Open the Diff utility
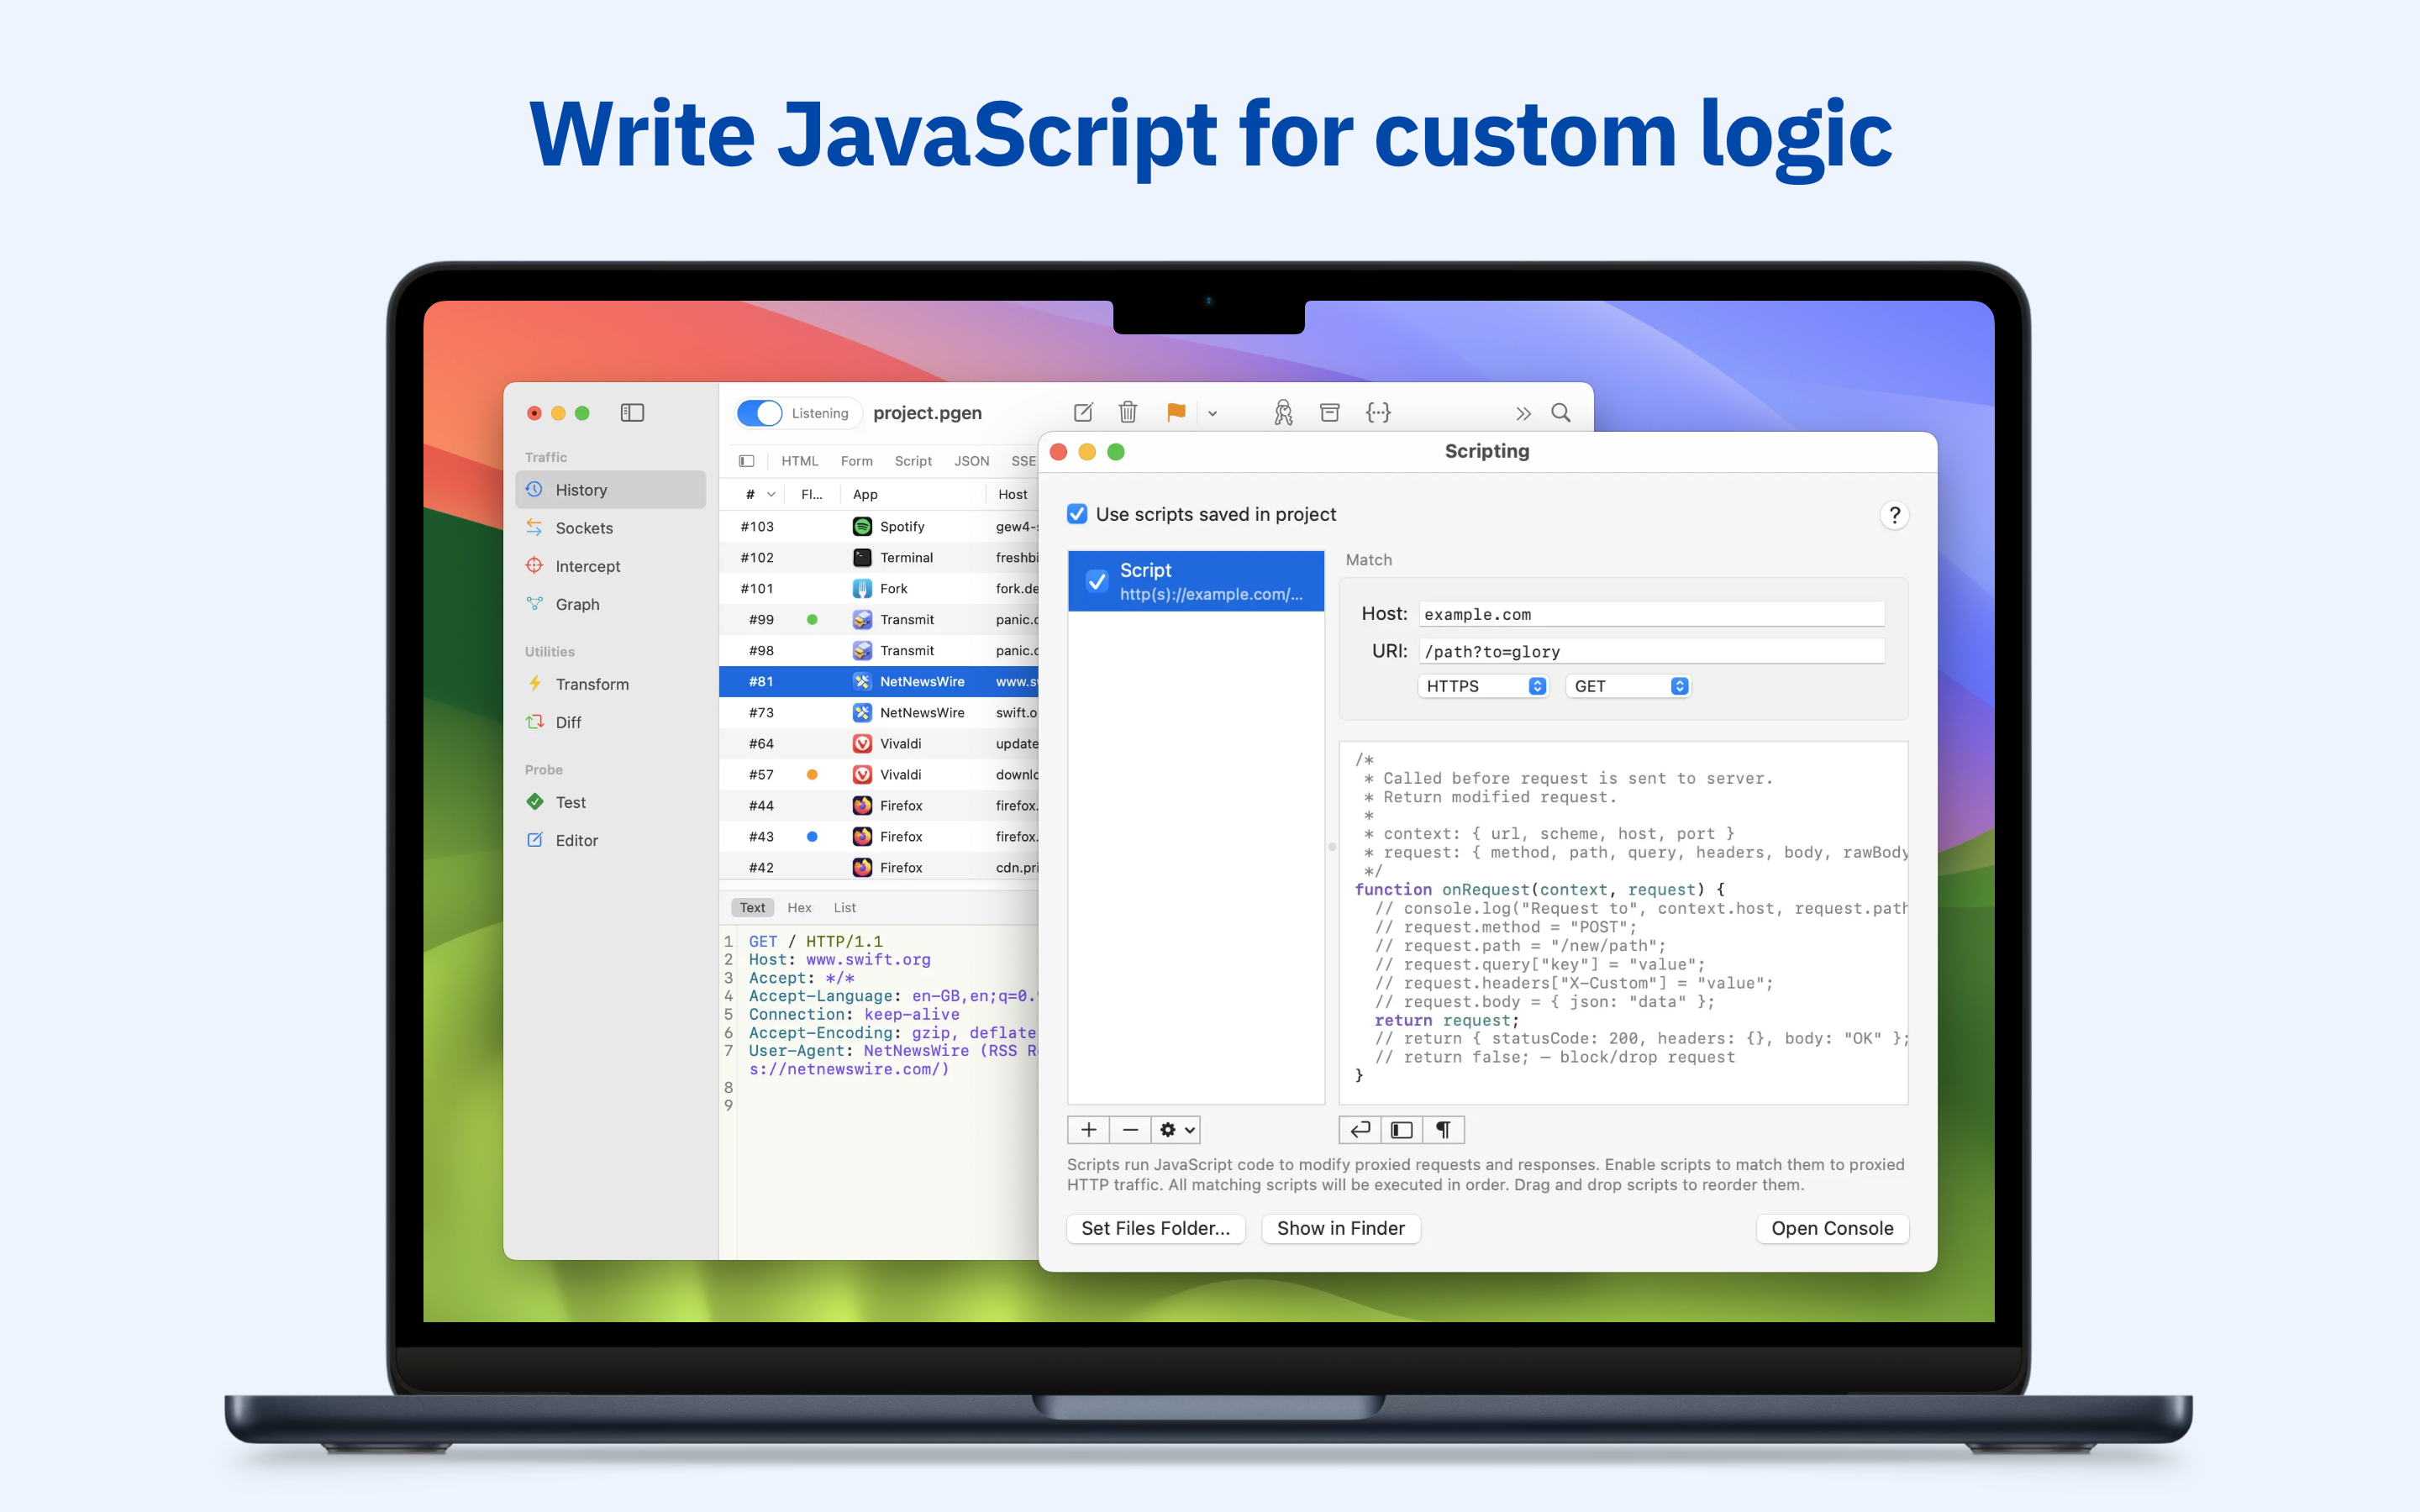Viewport: 2420px width, 1512px height. (x=611, y=722)
